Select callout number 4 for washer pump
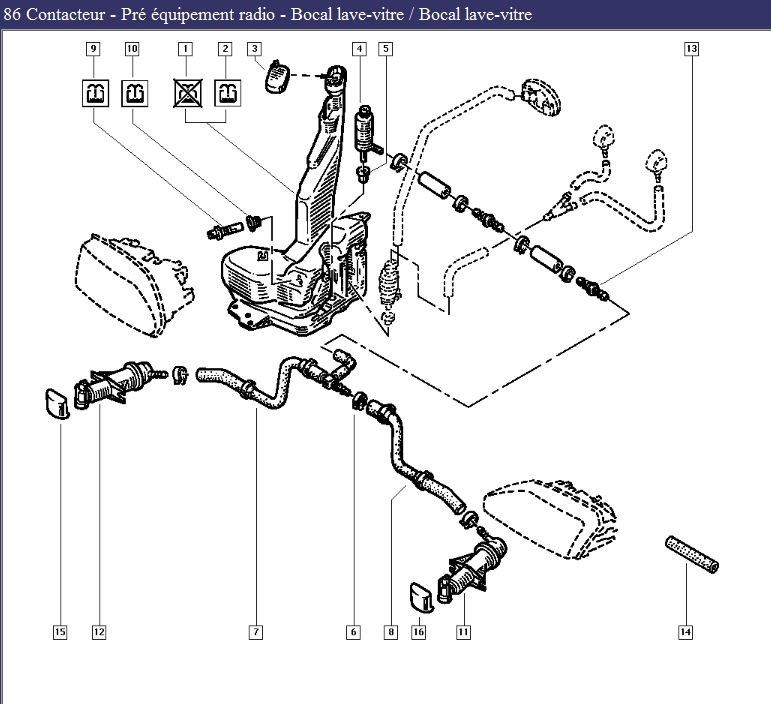The image size is (771, 704). tap(359, 49)
